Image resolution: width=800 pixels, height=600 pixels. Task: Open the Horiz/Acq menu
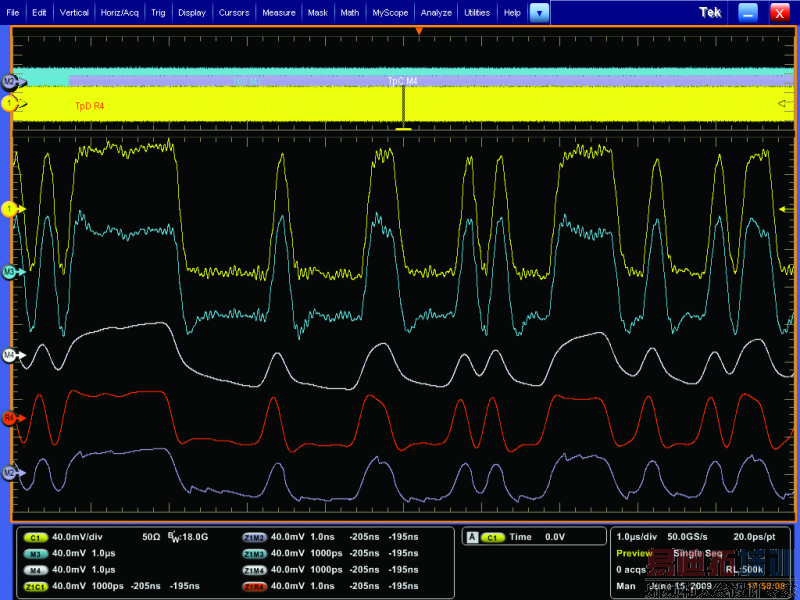coord(120,13)
